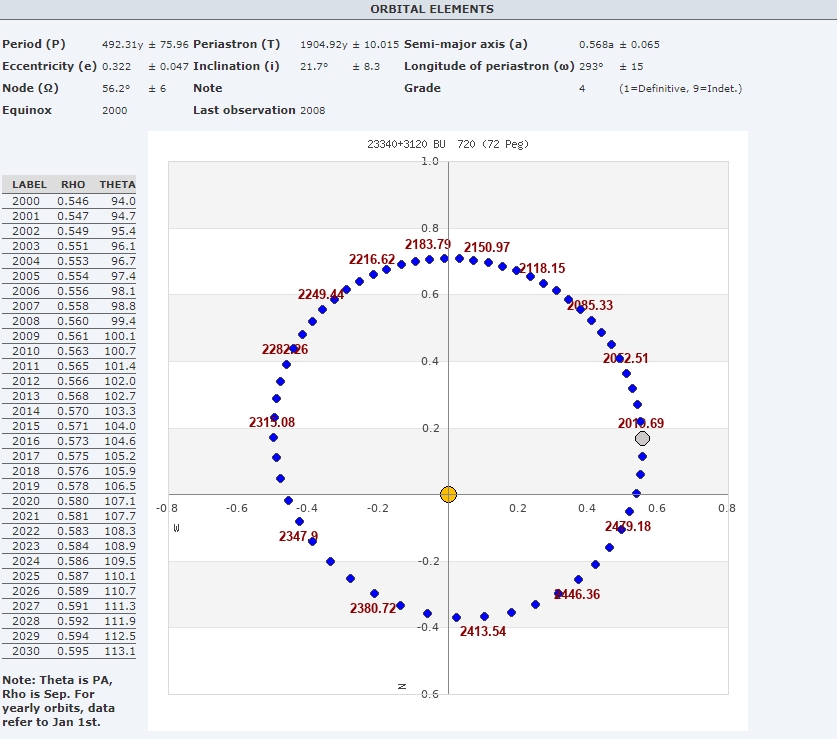
Task: Click the Last observation value 2008
Action: pos(312,110)
